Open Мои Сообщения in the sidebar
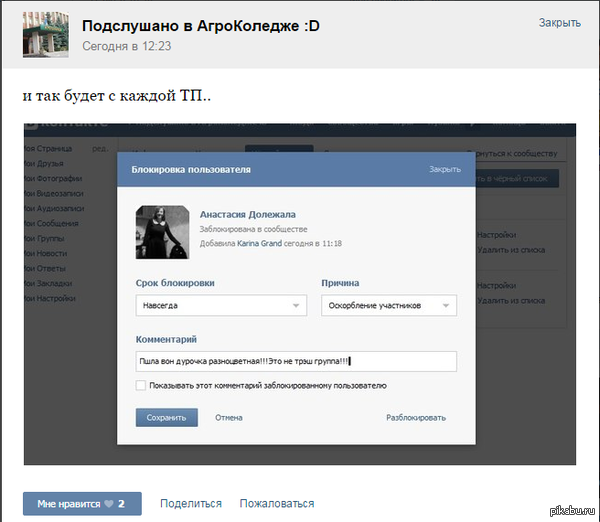 pyautogui.click(x=51, y=223)
